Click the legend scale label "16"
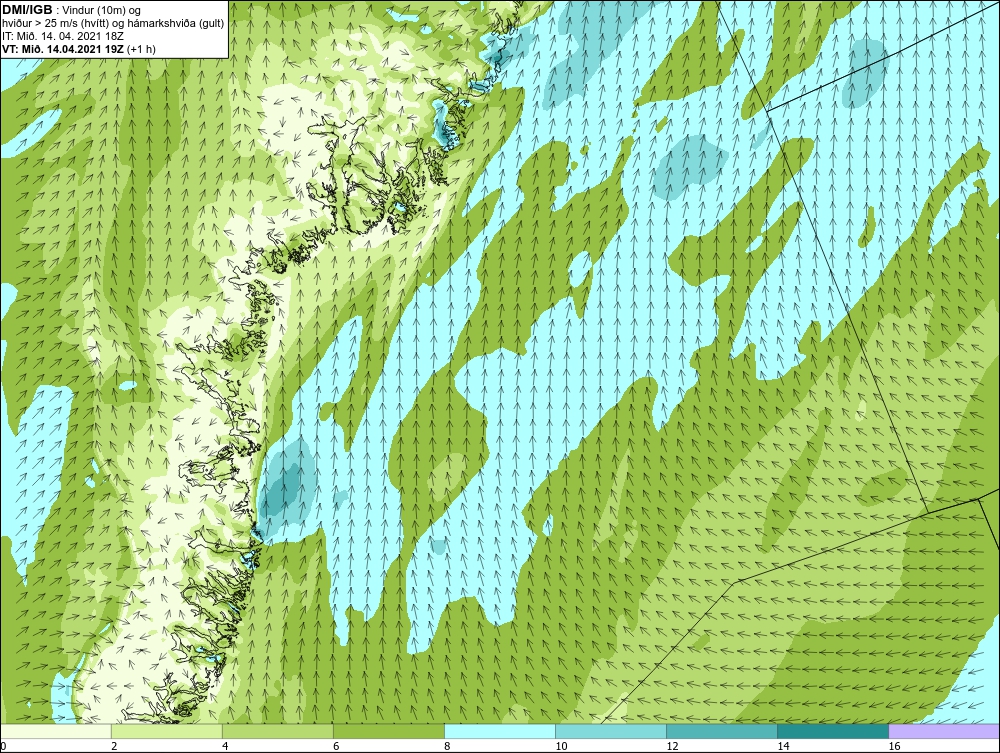Image resolution: width=1000 pixels, height=753 pixels. [x=894, y=747]
